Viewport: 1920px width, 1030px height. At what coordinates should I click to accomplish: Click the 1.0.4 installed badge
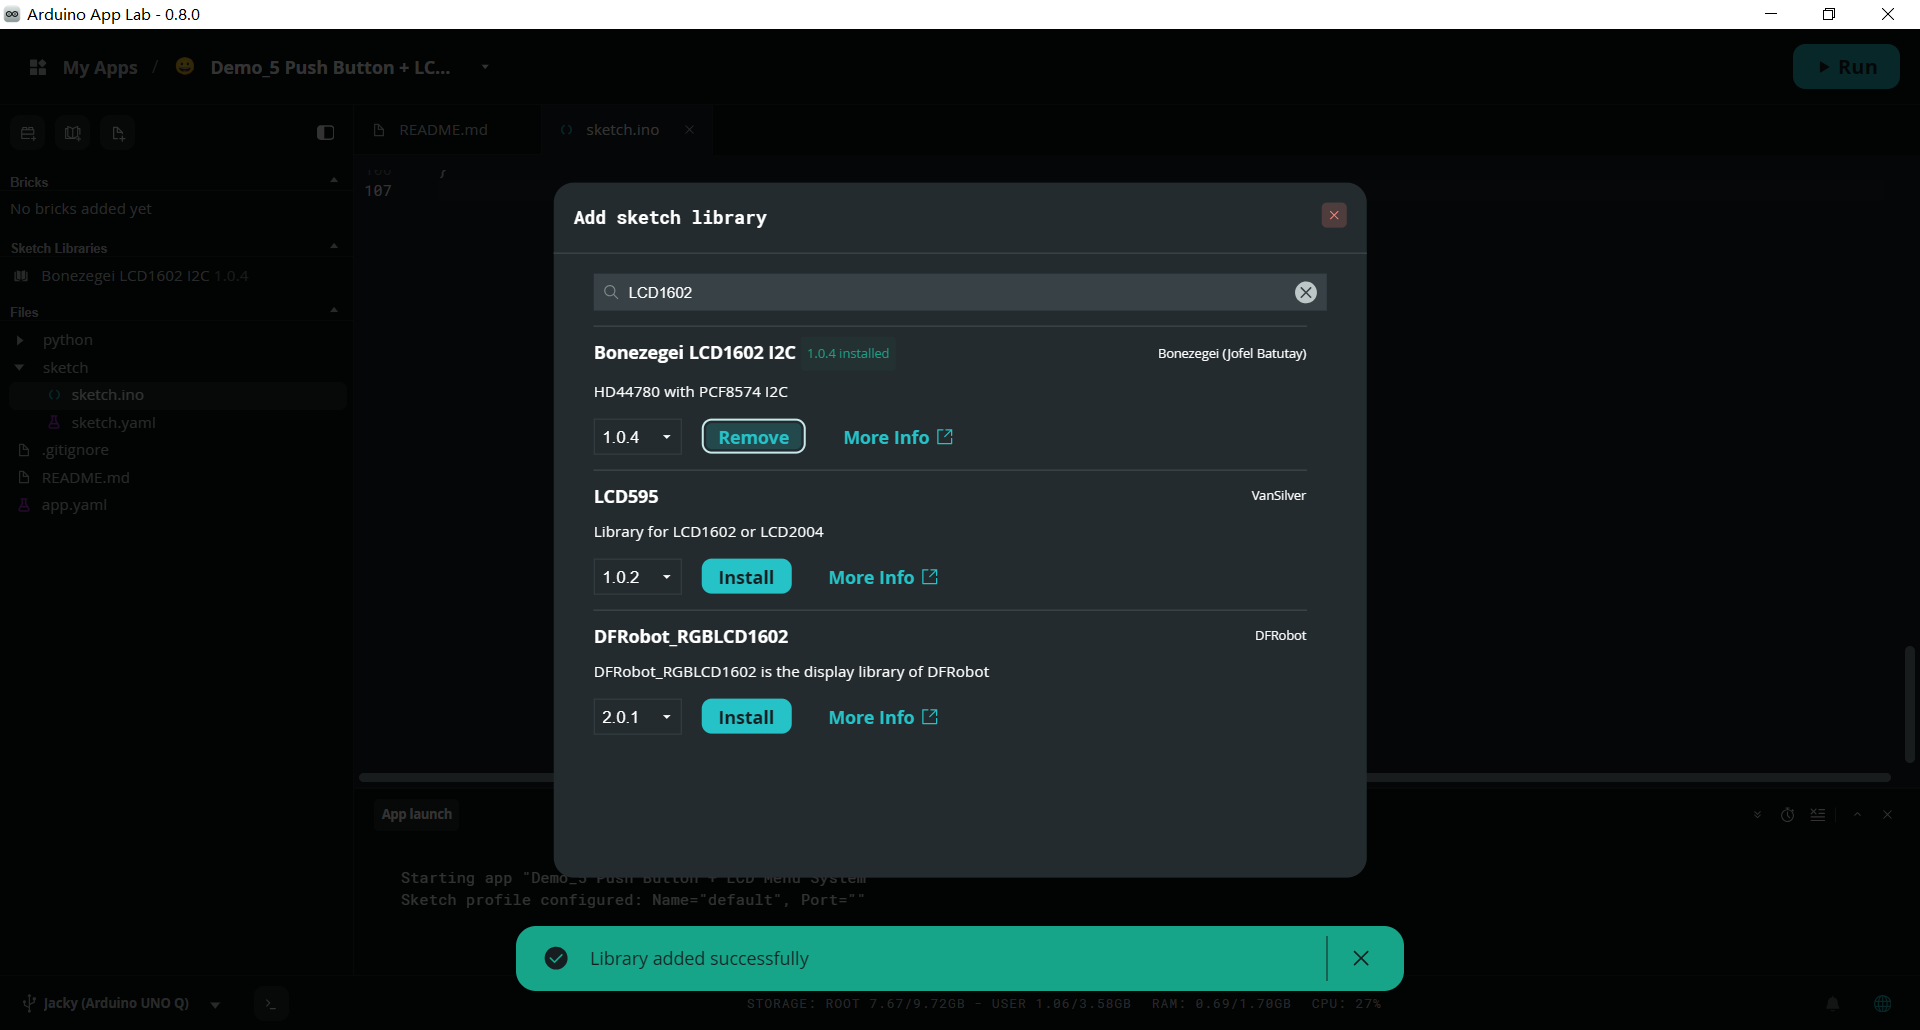point(848,353)
